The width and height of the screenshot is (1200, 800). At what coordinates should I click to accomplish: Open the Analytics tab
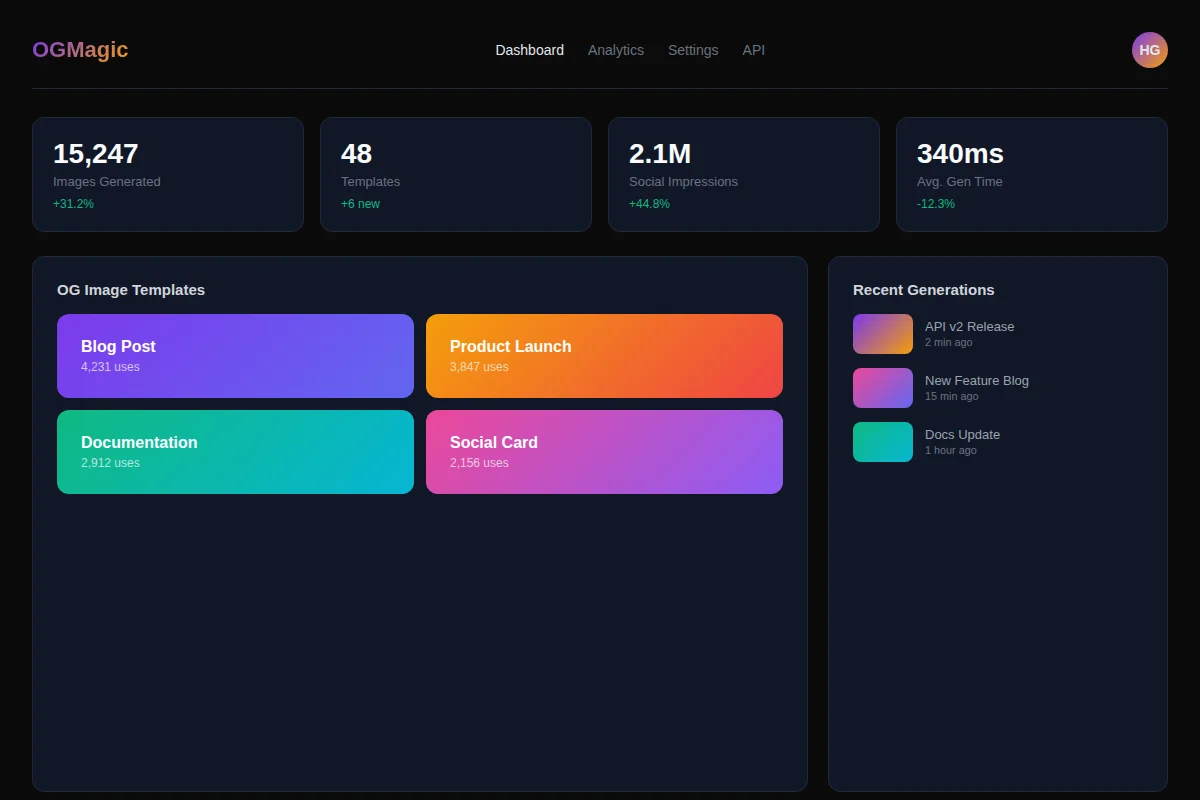click(x=615, y=50)
